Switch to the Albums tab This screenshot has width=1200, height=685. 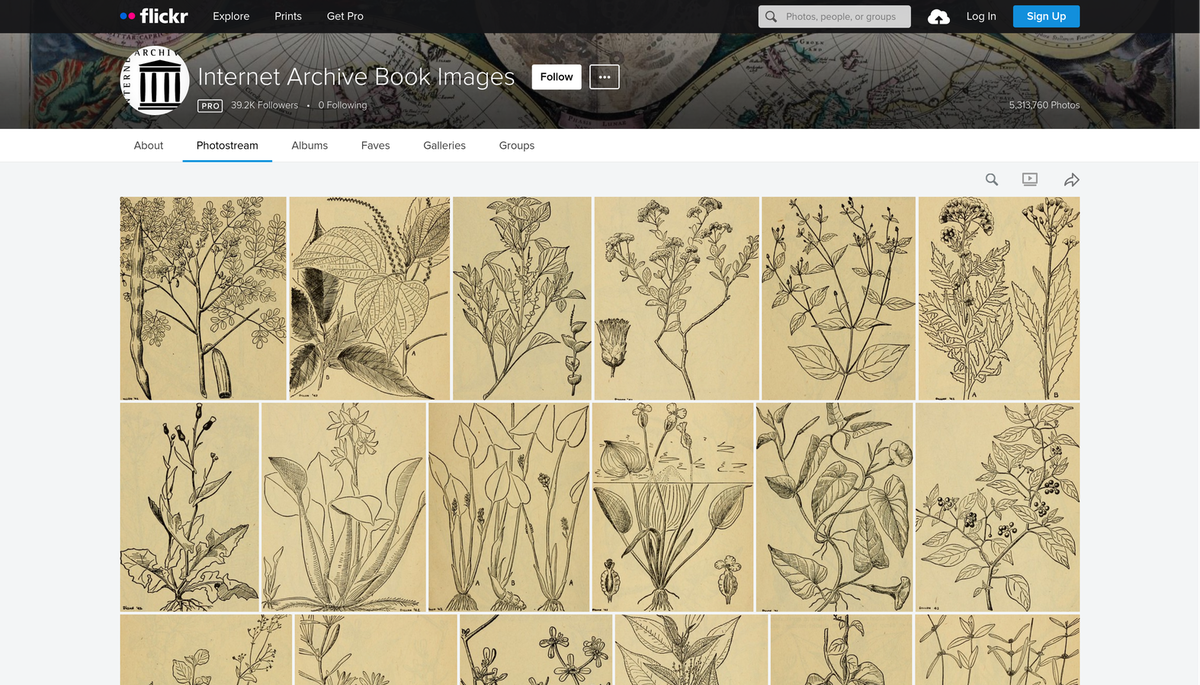309,145
